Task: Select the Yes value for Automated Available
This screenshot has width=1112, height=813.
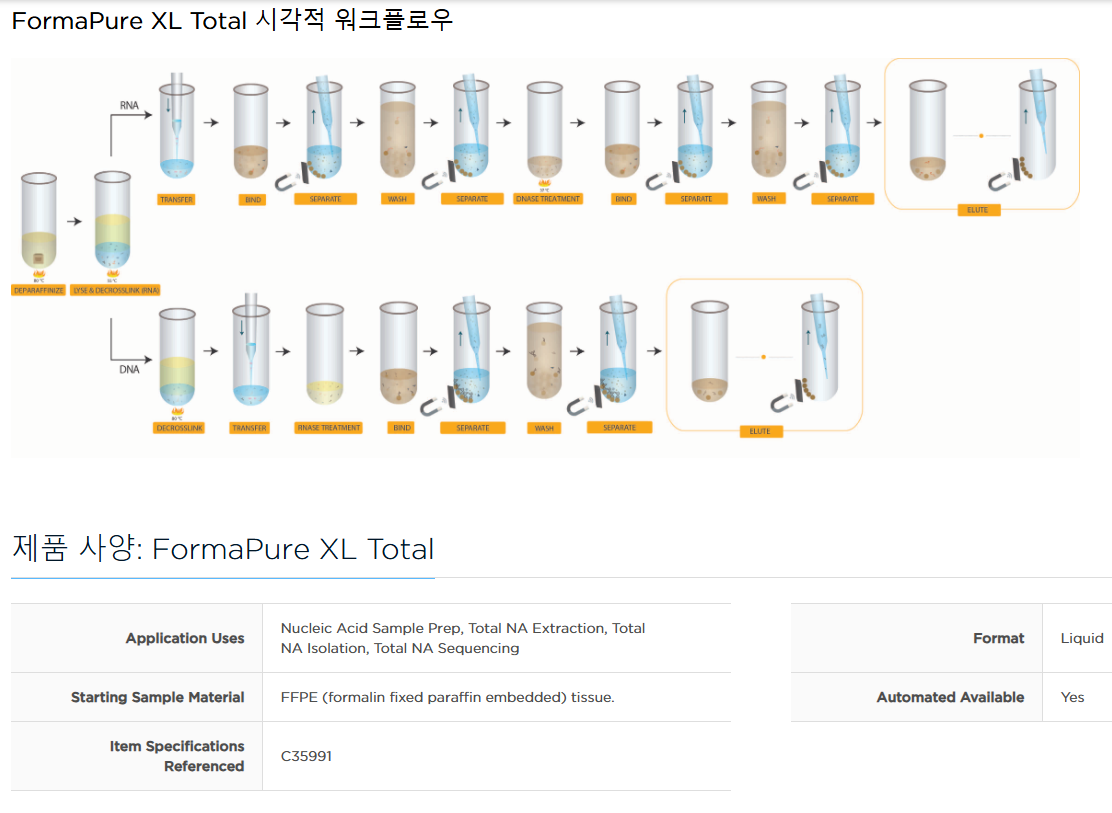Action: (x=1072, y=697)
